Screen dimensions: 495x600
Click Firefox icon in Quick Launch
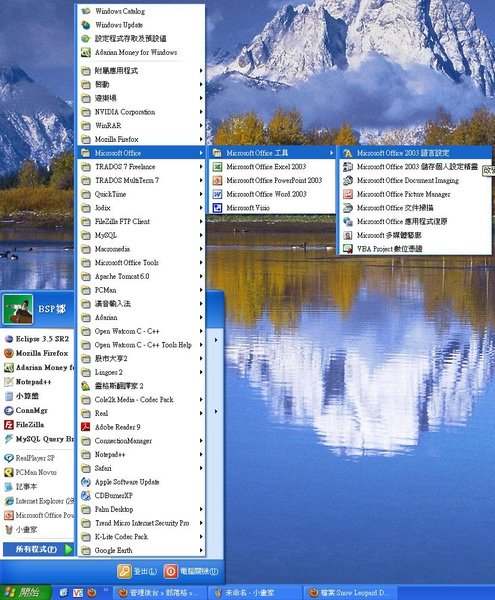[x=92, y=593]
